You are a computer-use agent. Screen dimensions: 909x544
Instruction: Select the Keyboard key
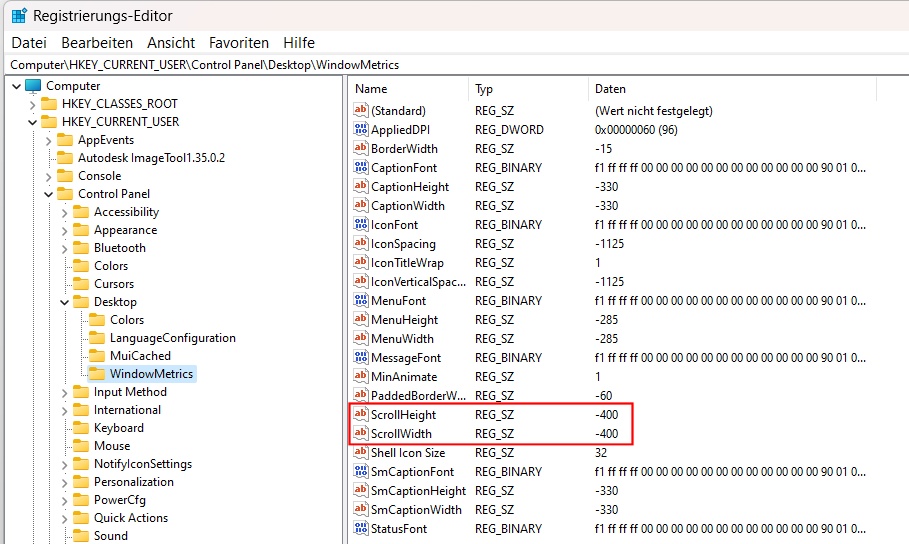(119, 428)
